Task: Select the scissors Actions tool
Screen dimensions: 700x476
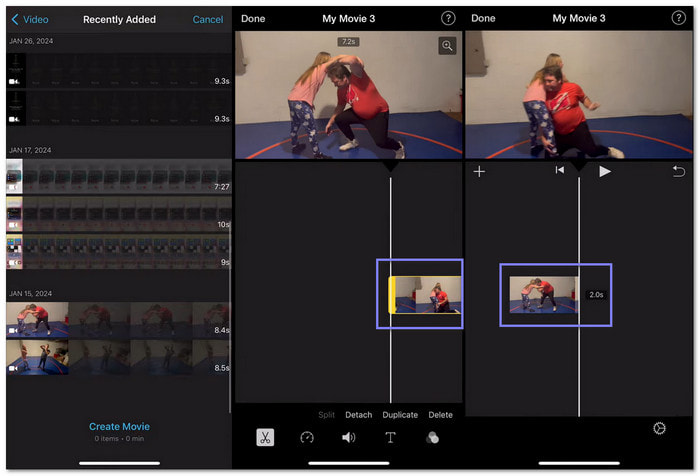Action: [265, 438]
